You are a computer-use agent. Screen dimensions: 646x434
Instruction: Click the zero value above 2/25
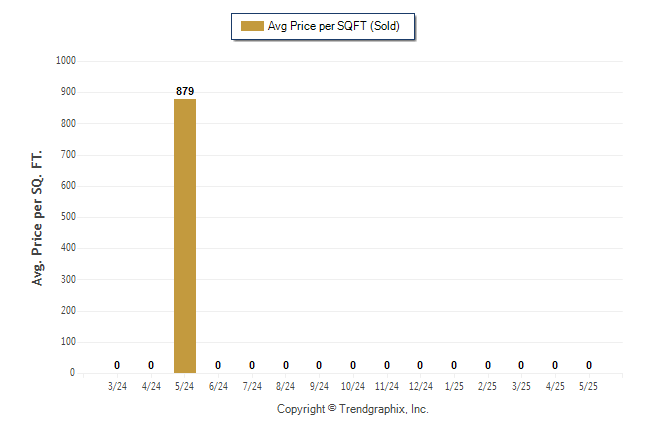pos(488,365)
